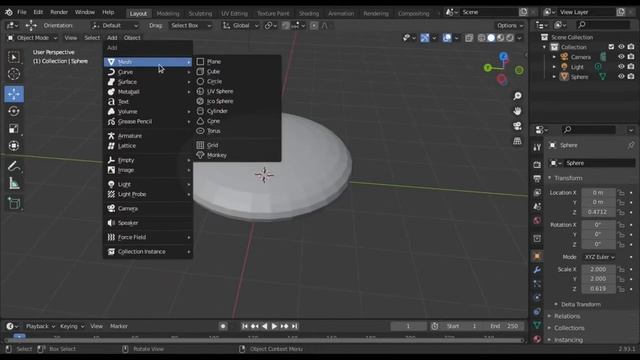Image resolution: width=640 pixels, height=360 pixels.
Task: Select the Annotate tool
Action: tap(14, 166)
